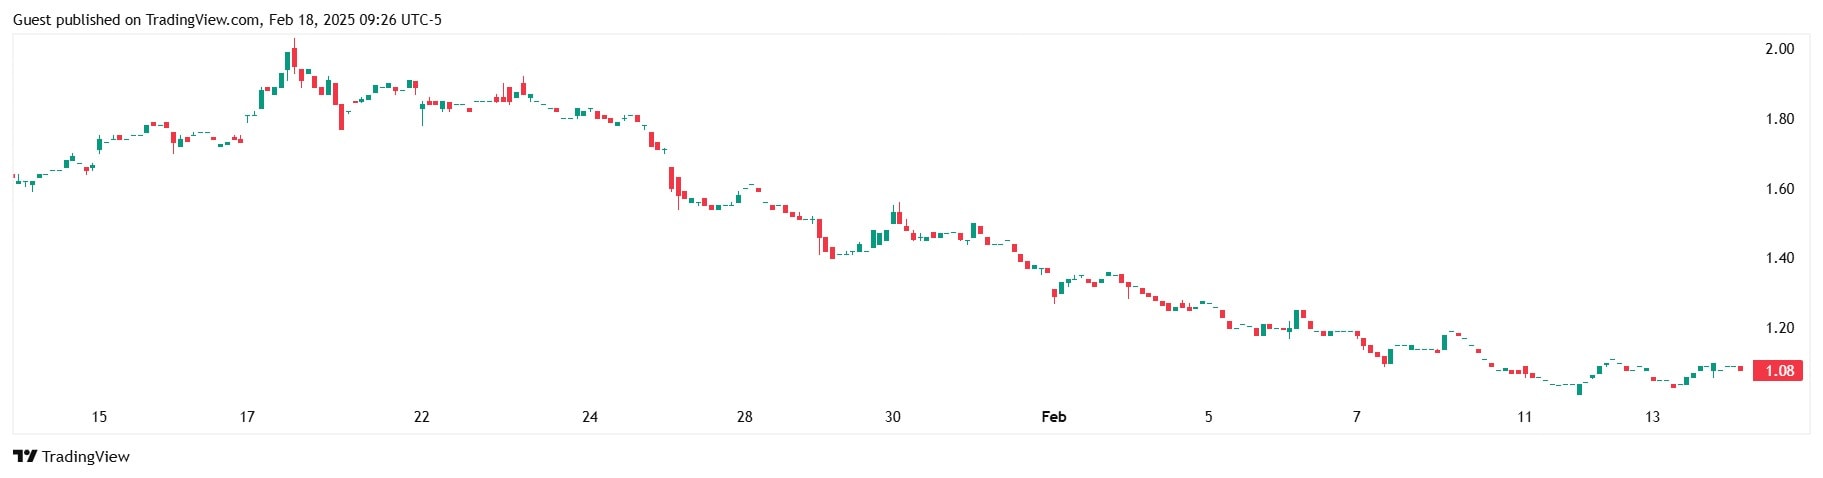Click the 1.40 price scale label
The height and width of the screenshot is (478, 1823).
pyautogui.click(x=1780, y=258)
